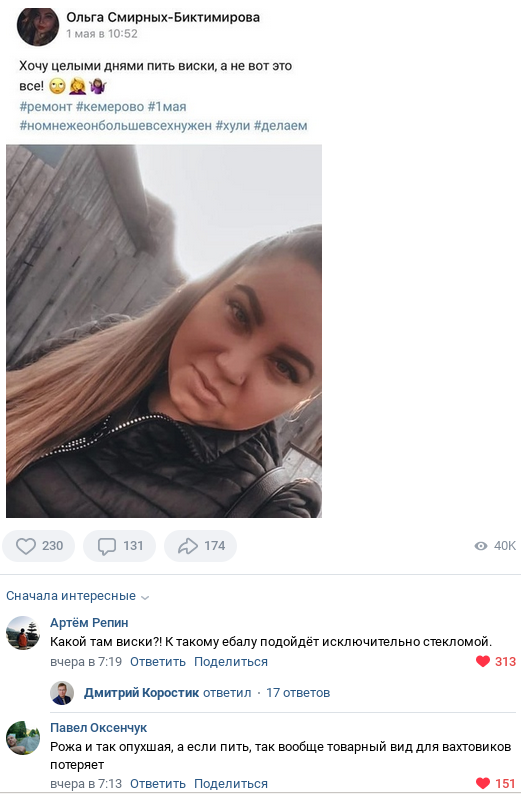Image resolution: width=521 pixels, height=794 pixels.
Task: Open Дмитрий Коростик's small avatar
Action: pos(62,693)
